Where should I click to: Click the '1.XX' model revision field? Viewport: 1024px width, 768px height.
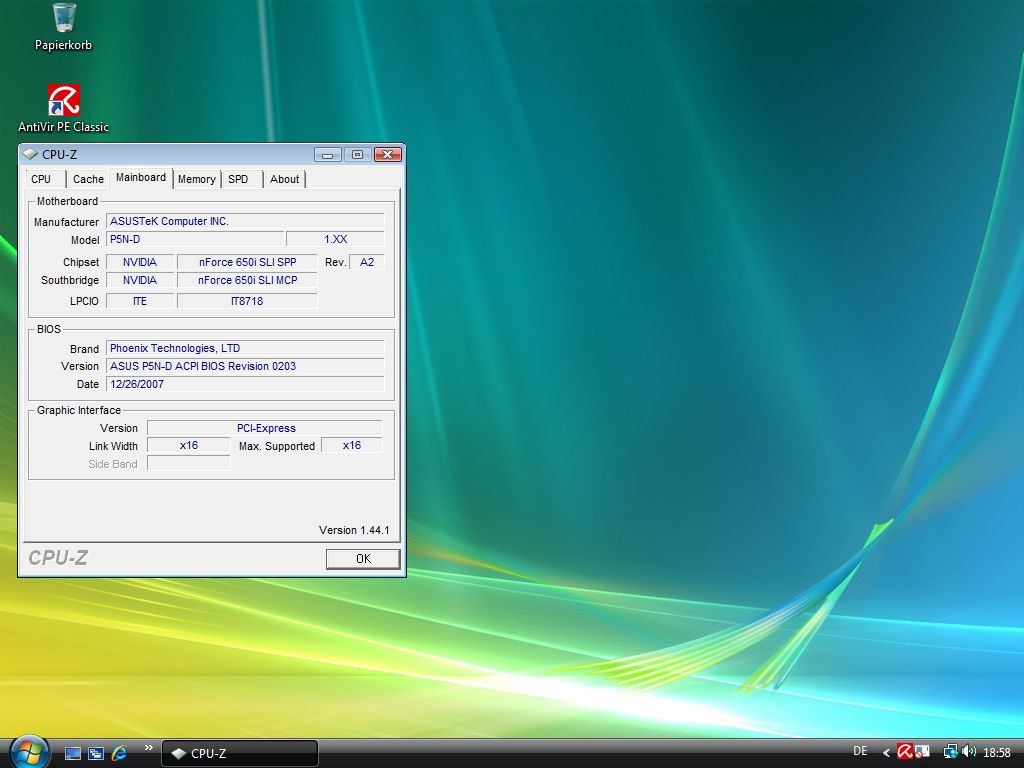click(335, 239)
